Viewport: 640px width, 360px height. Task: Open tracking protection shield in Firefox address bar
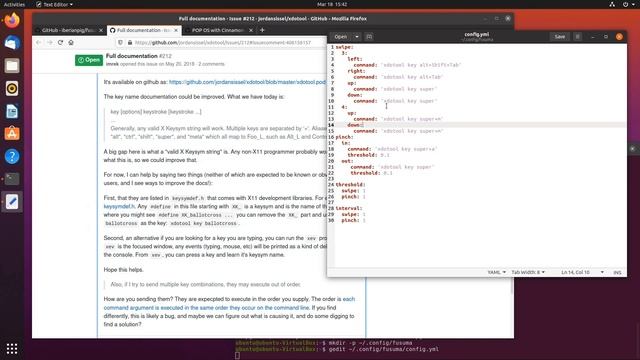pos(120,42)
